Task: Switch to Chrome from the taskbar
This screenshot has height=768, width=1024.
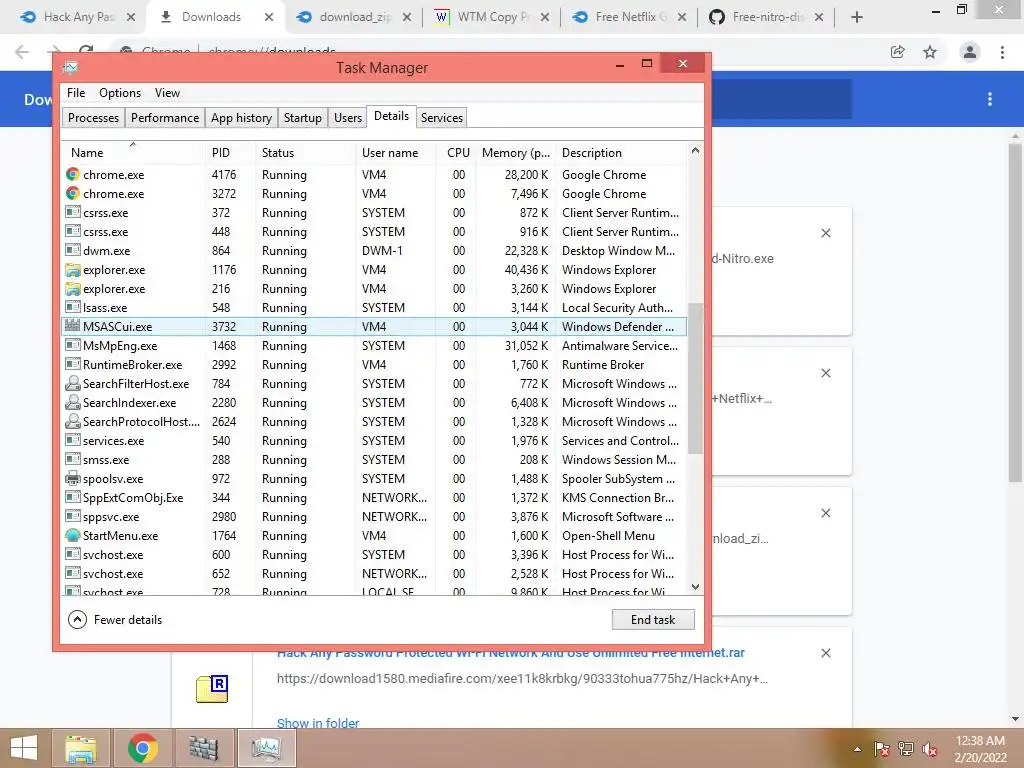Action: point(142,748)
